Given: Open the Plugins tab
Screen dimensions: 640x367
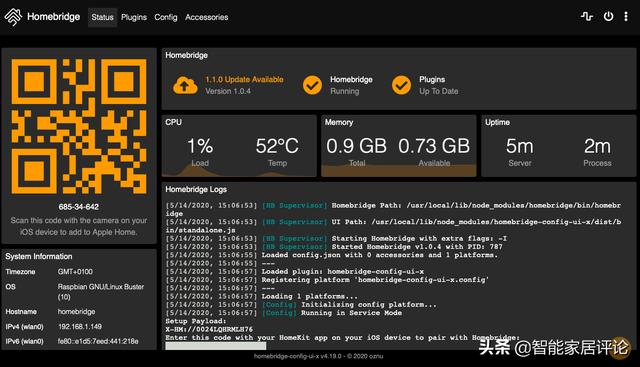Looking at the screenshot, I should 134,17.
